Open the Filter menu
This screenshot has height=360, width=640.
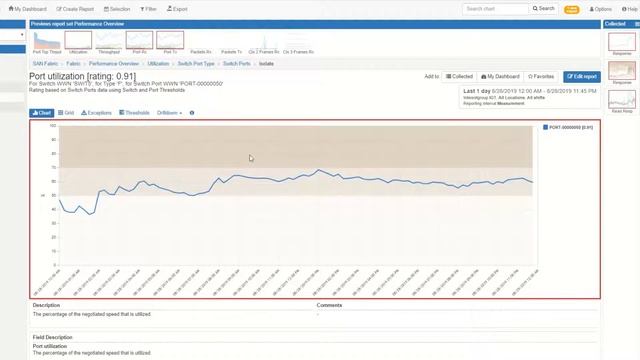point(148,9)
